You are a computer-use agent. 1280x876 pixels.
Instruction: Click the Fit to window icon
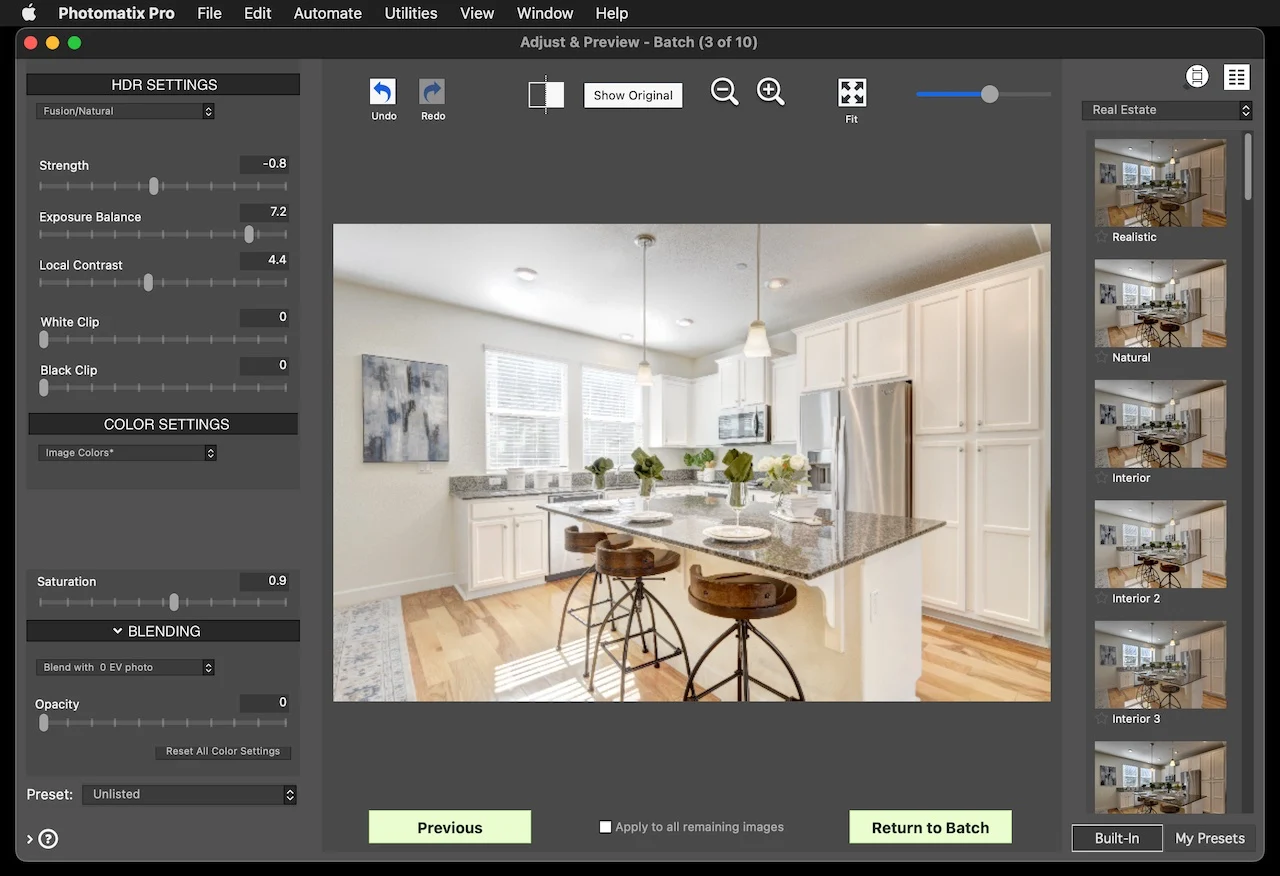[852, 93]
